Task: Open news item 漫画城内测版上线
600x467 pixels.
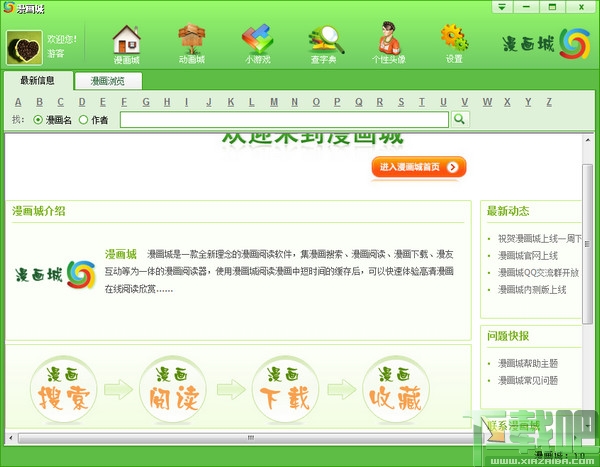Action: click(532, 290)
